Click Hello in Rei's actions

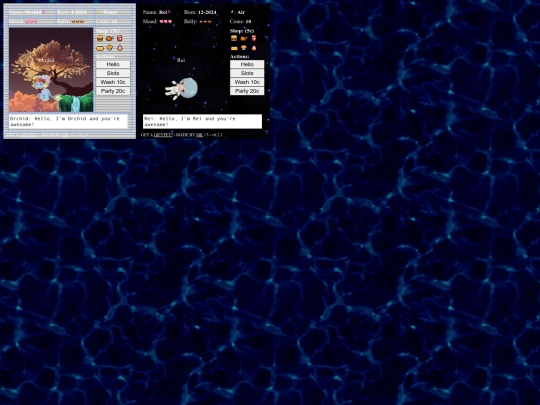tap(247, 64)
